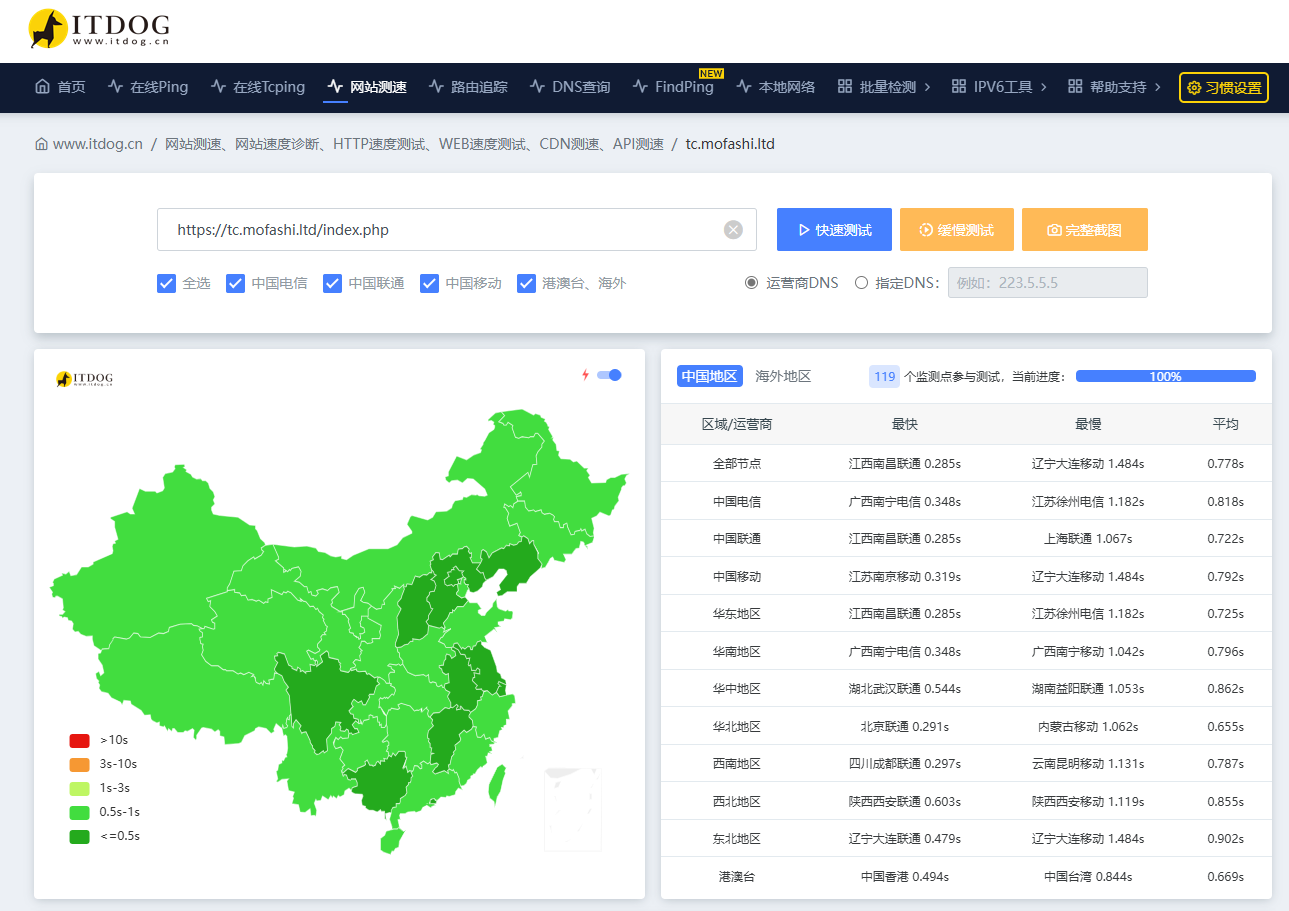Open 习惯设置 preferences button
The image size is (1289, 911).
[1224, 88]
